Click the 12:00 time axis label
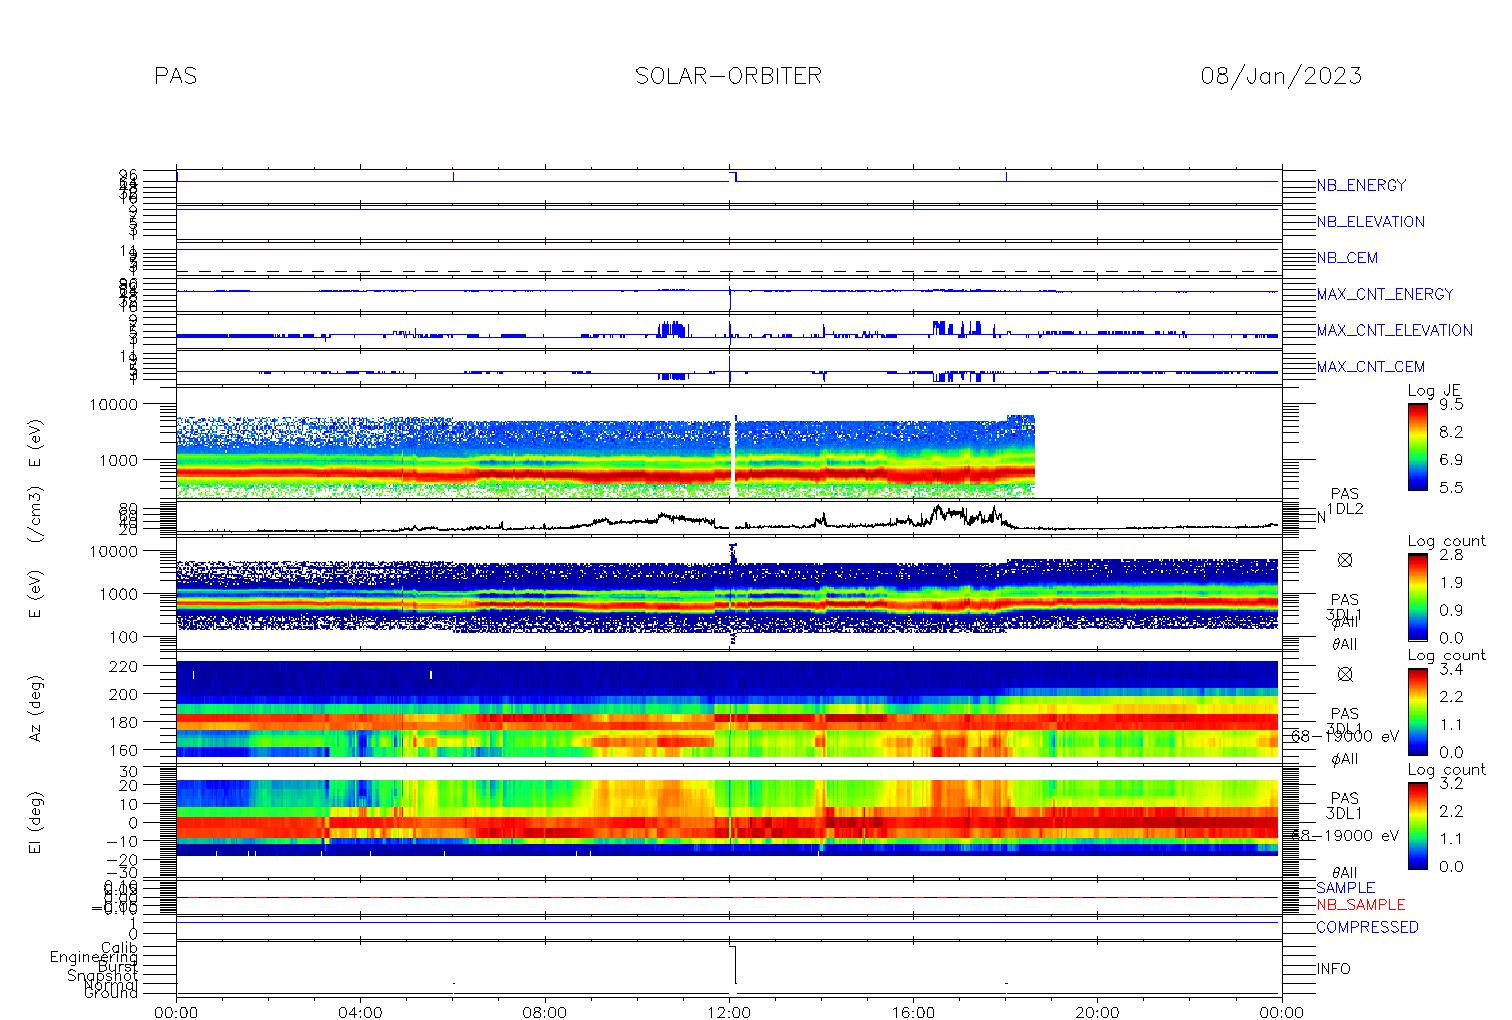 [729, 1011]
